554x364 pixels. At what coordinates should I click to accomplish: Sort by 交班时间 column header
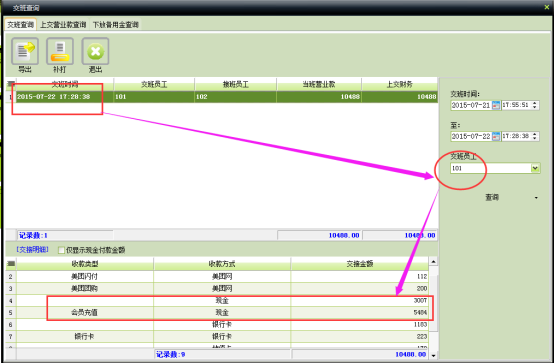(x=65, y=84)
